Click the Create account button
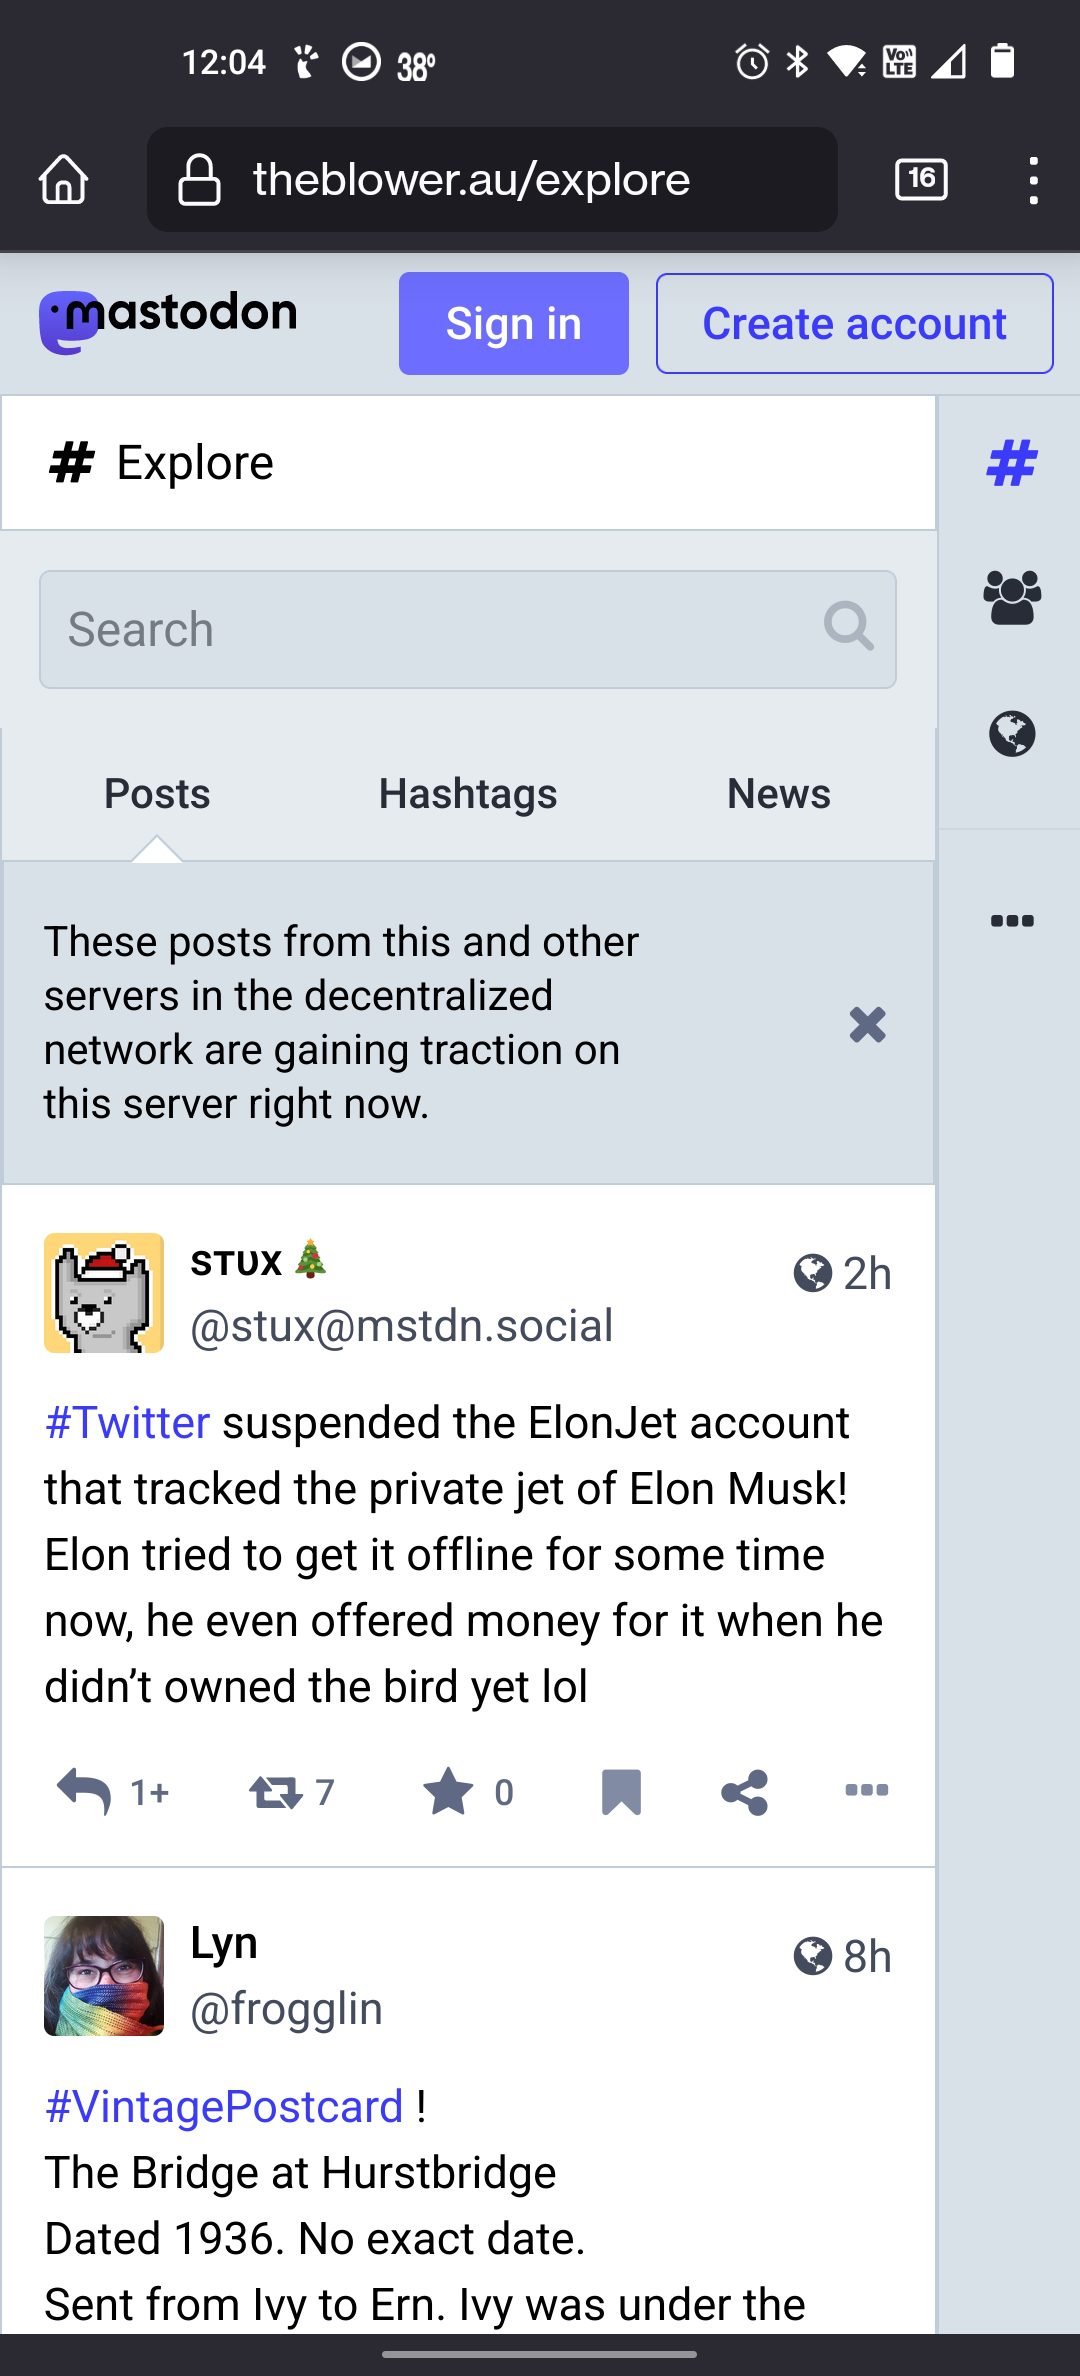The height and width of the screenshot is (2376, 1080). [855, 323]
